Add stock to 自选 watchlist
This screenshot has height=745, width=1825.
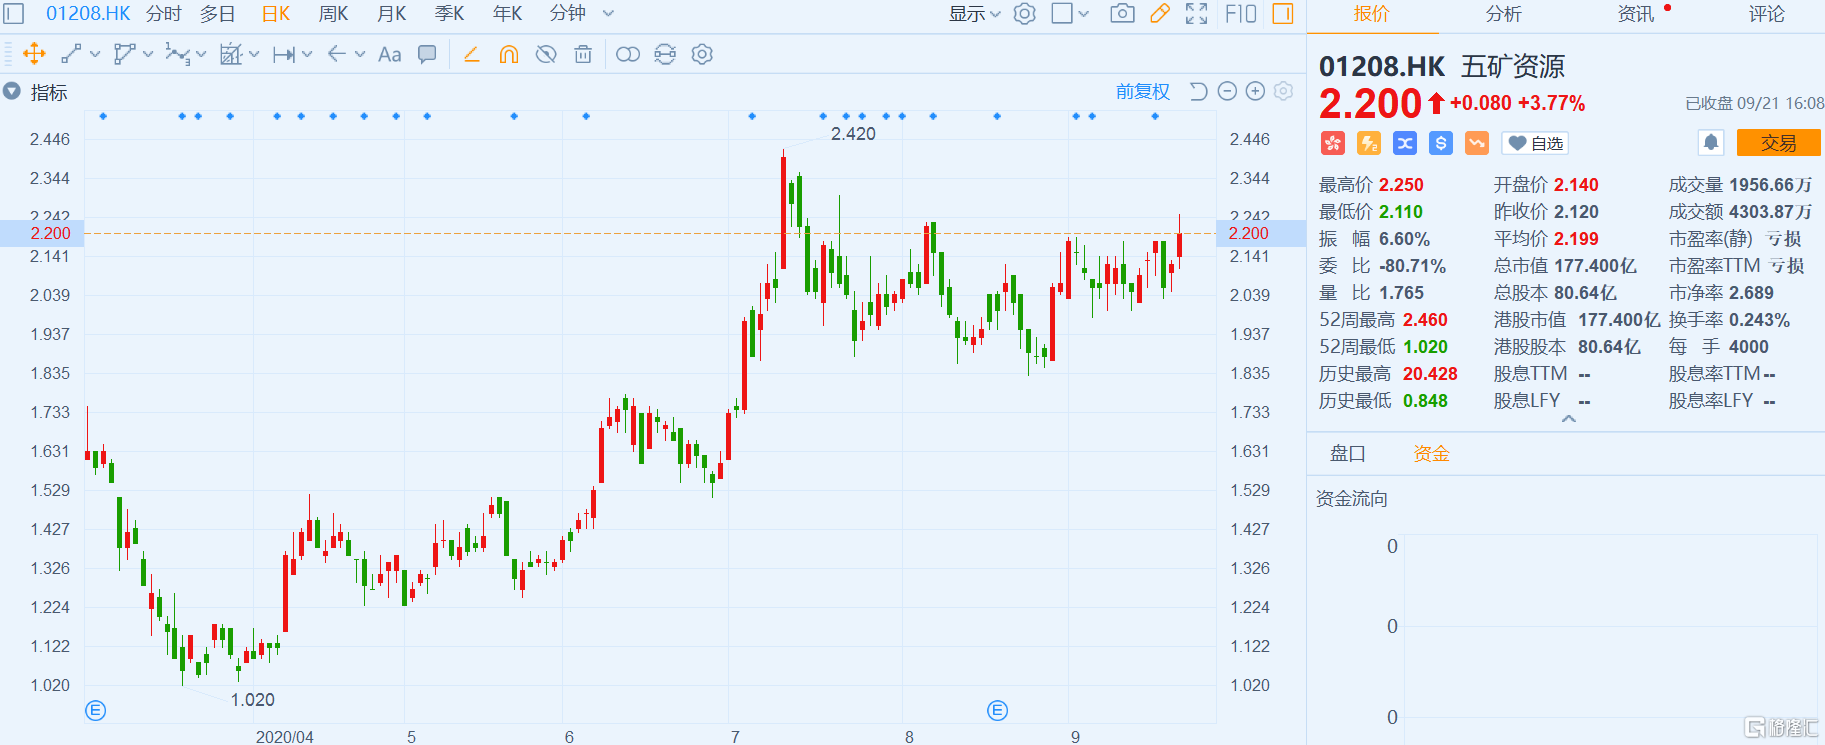(x=1535, y=143)
